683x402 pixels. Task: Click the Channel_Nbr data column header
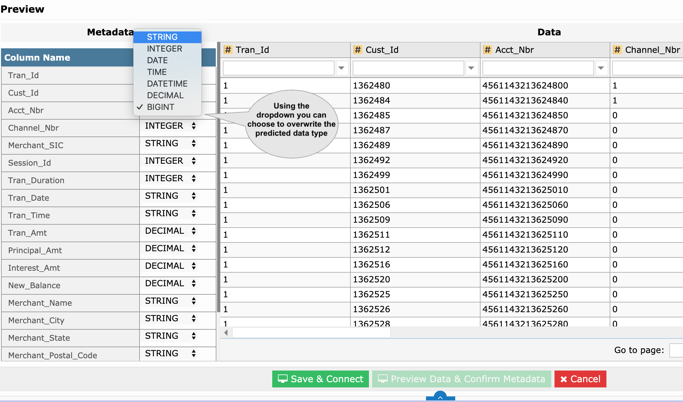[647, 50]
